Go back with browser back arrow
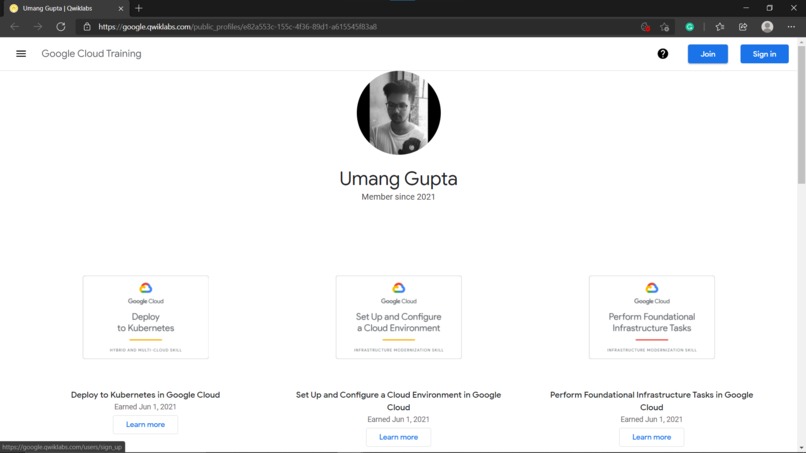Viewport: 806px width, 453px height. (14, 27)
